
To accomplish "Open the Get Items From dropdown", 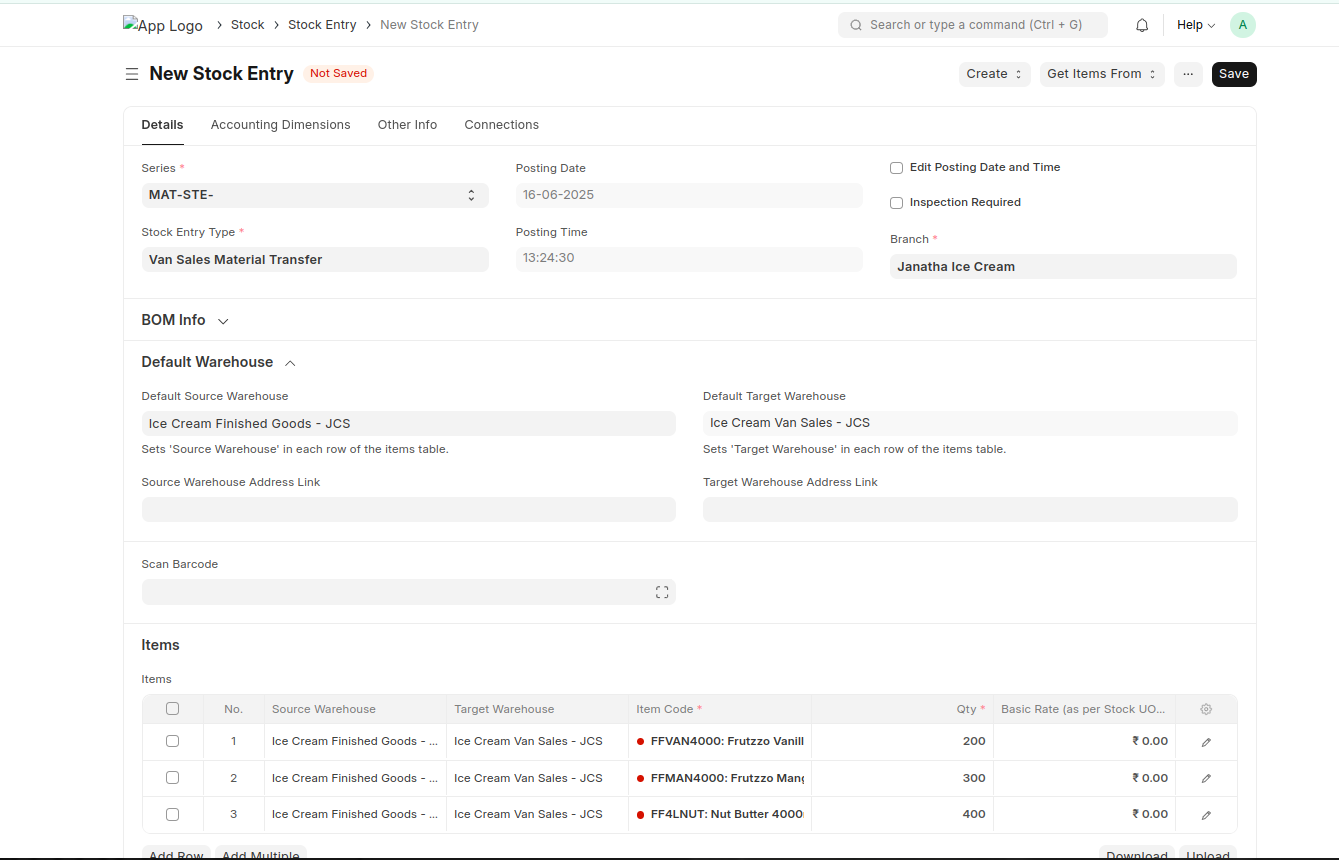I will coord(1101,74).
